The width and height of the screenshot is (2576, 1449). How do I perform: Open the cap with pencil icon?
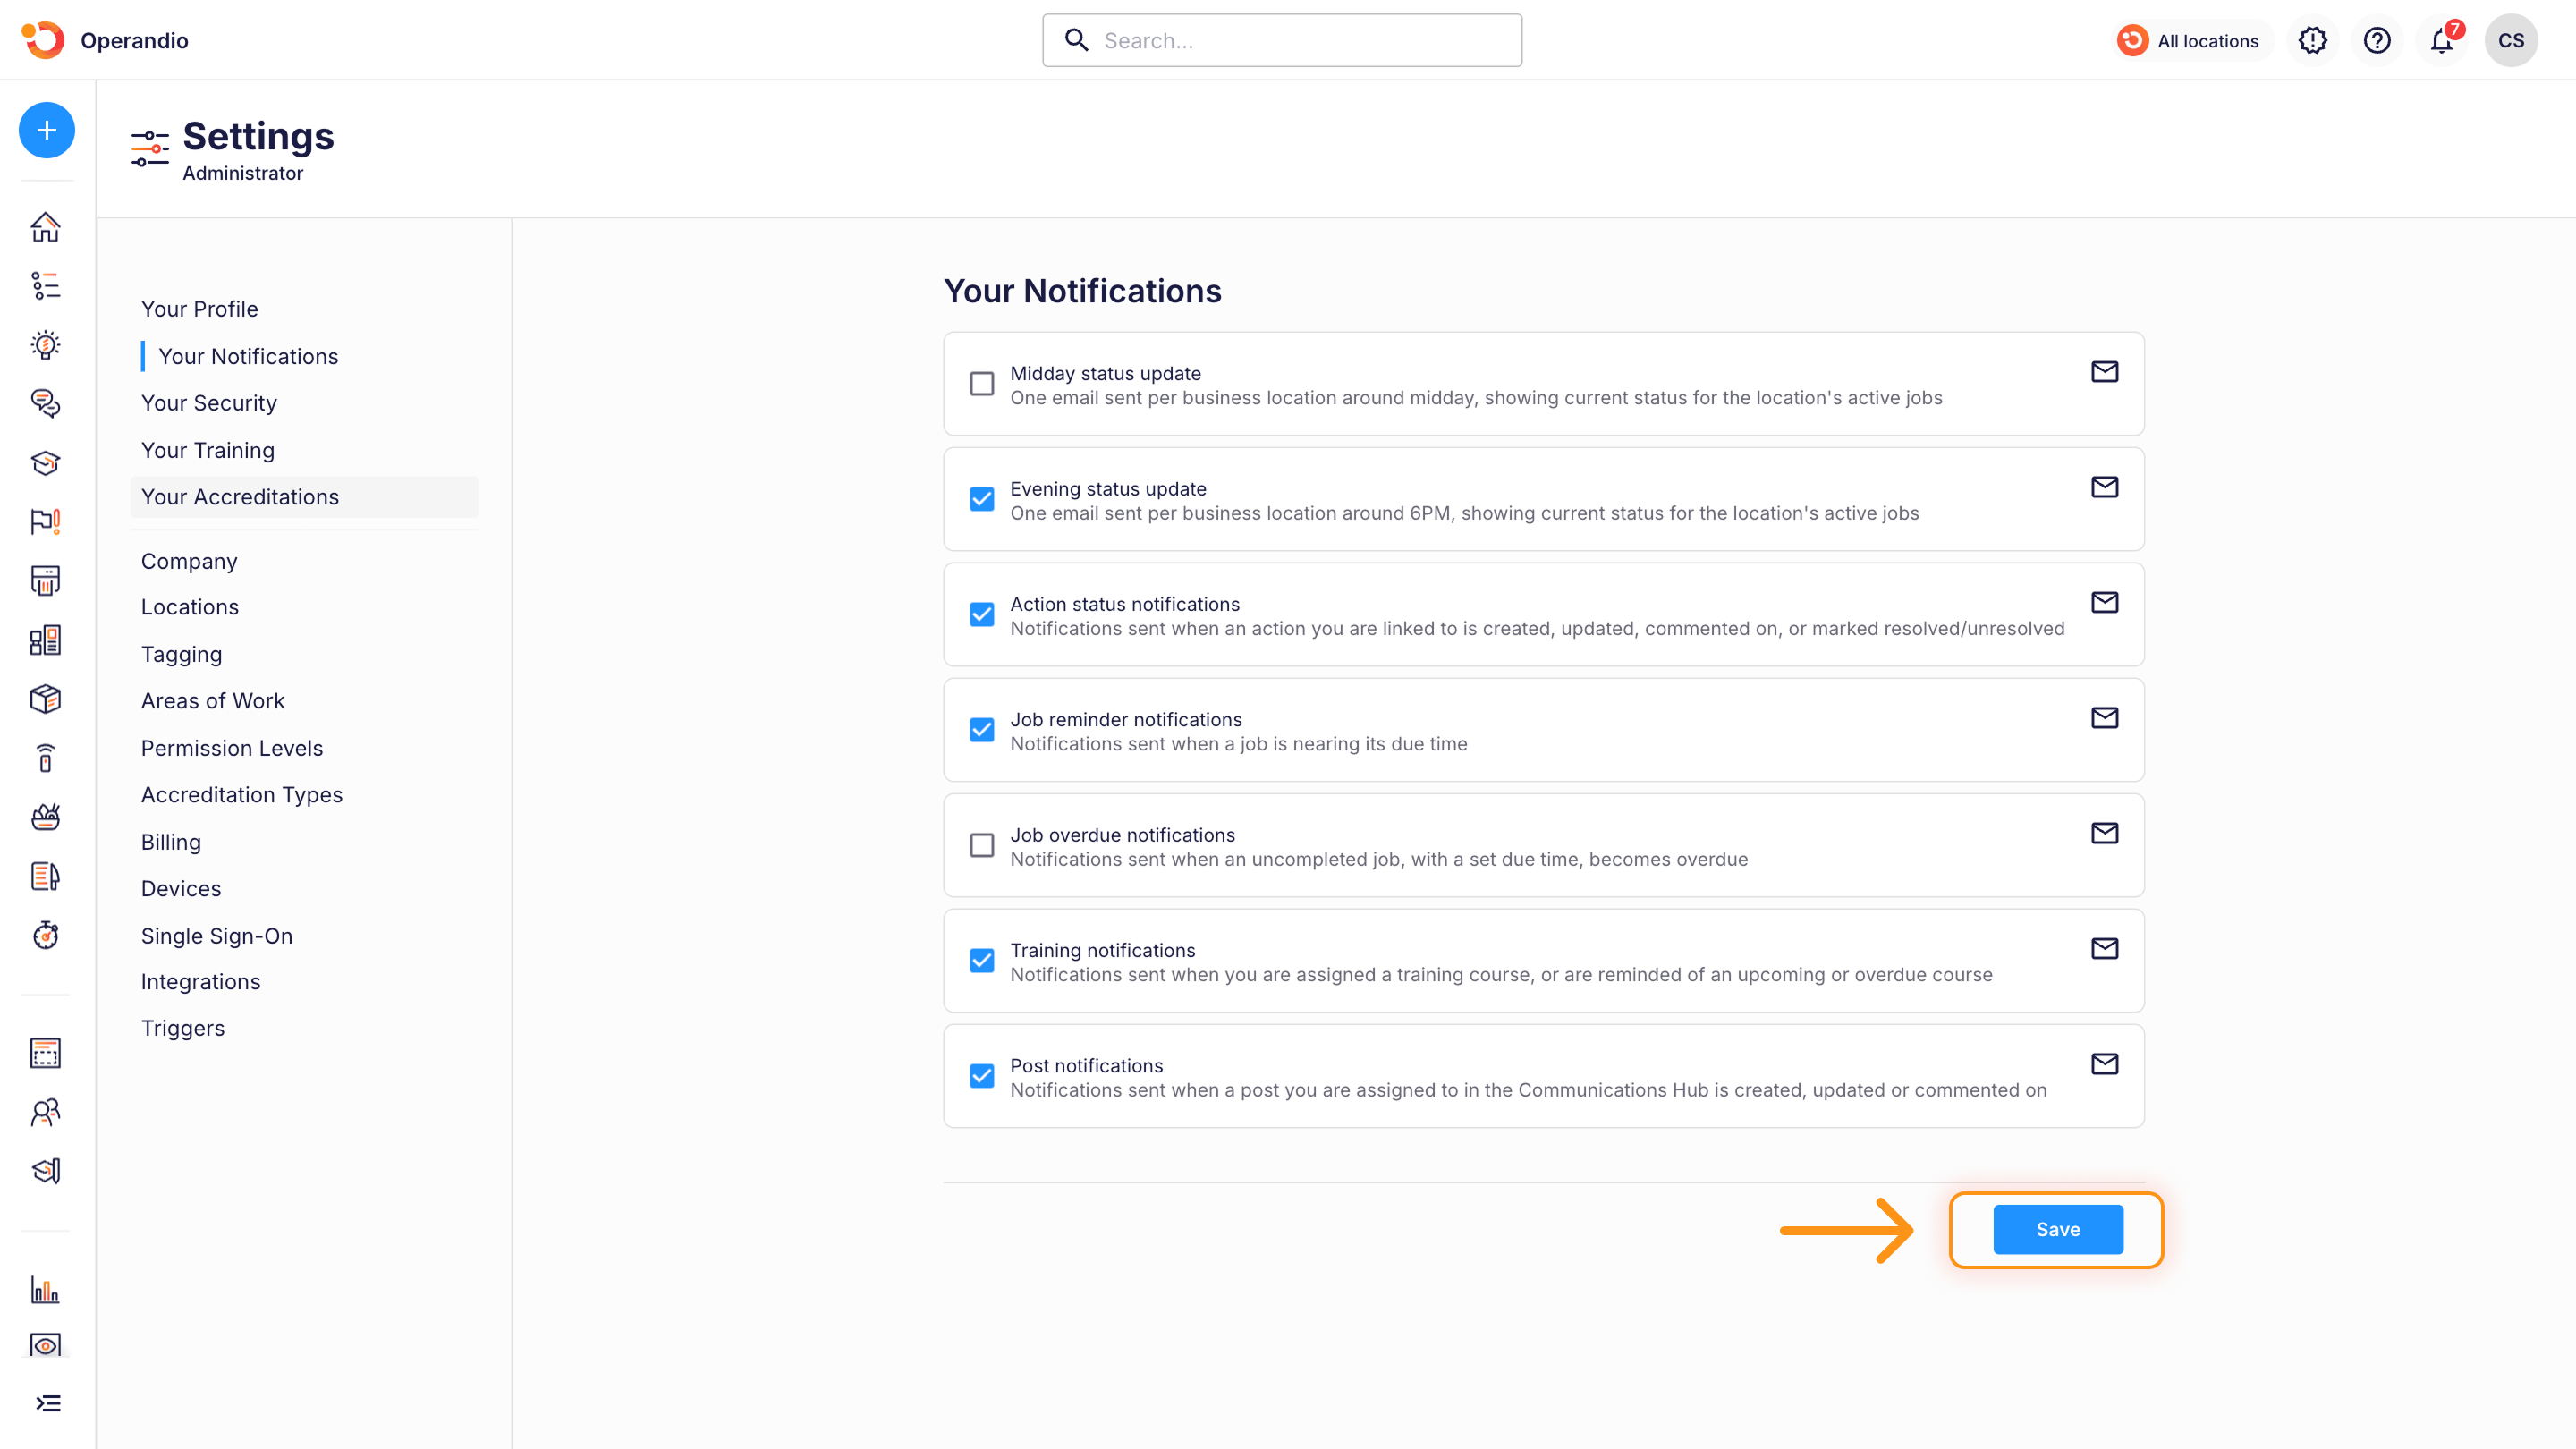[46, 1171]
